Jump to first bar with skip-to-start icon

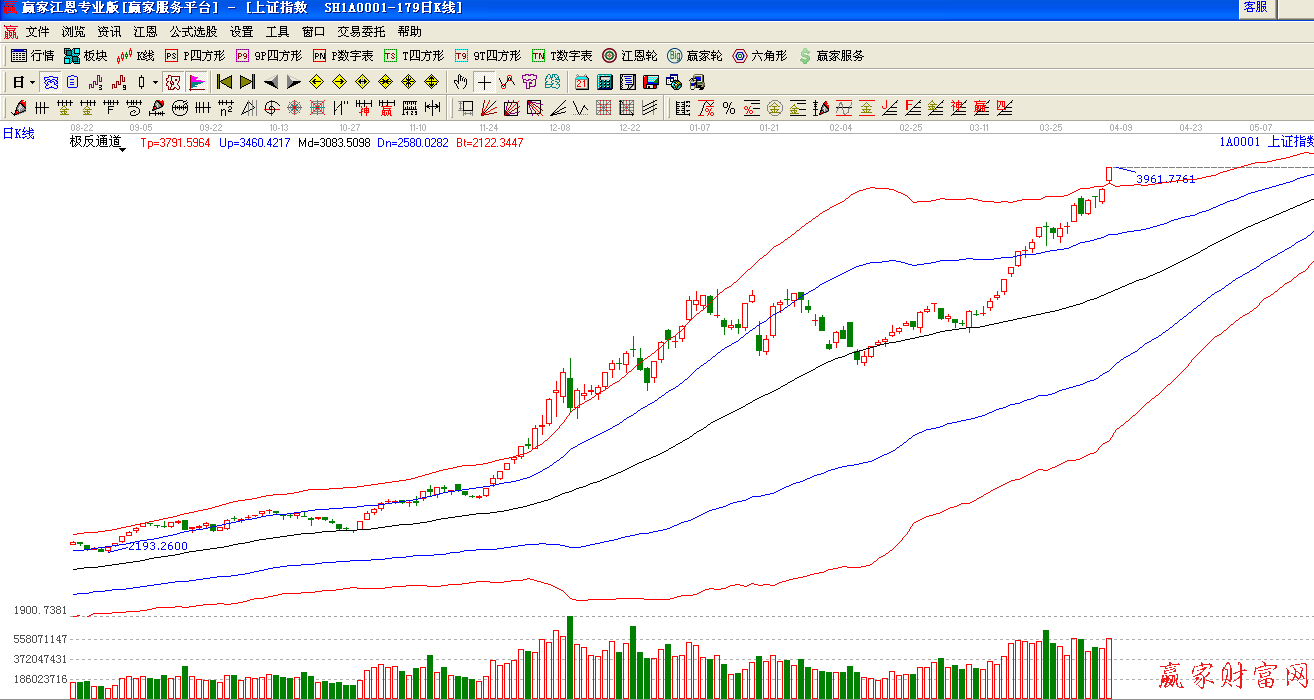(x=224, y=82)
